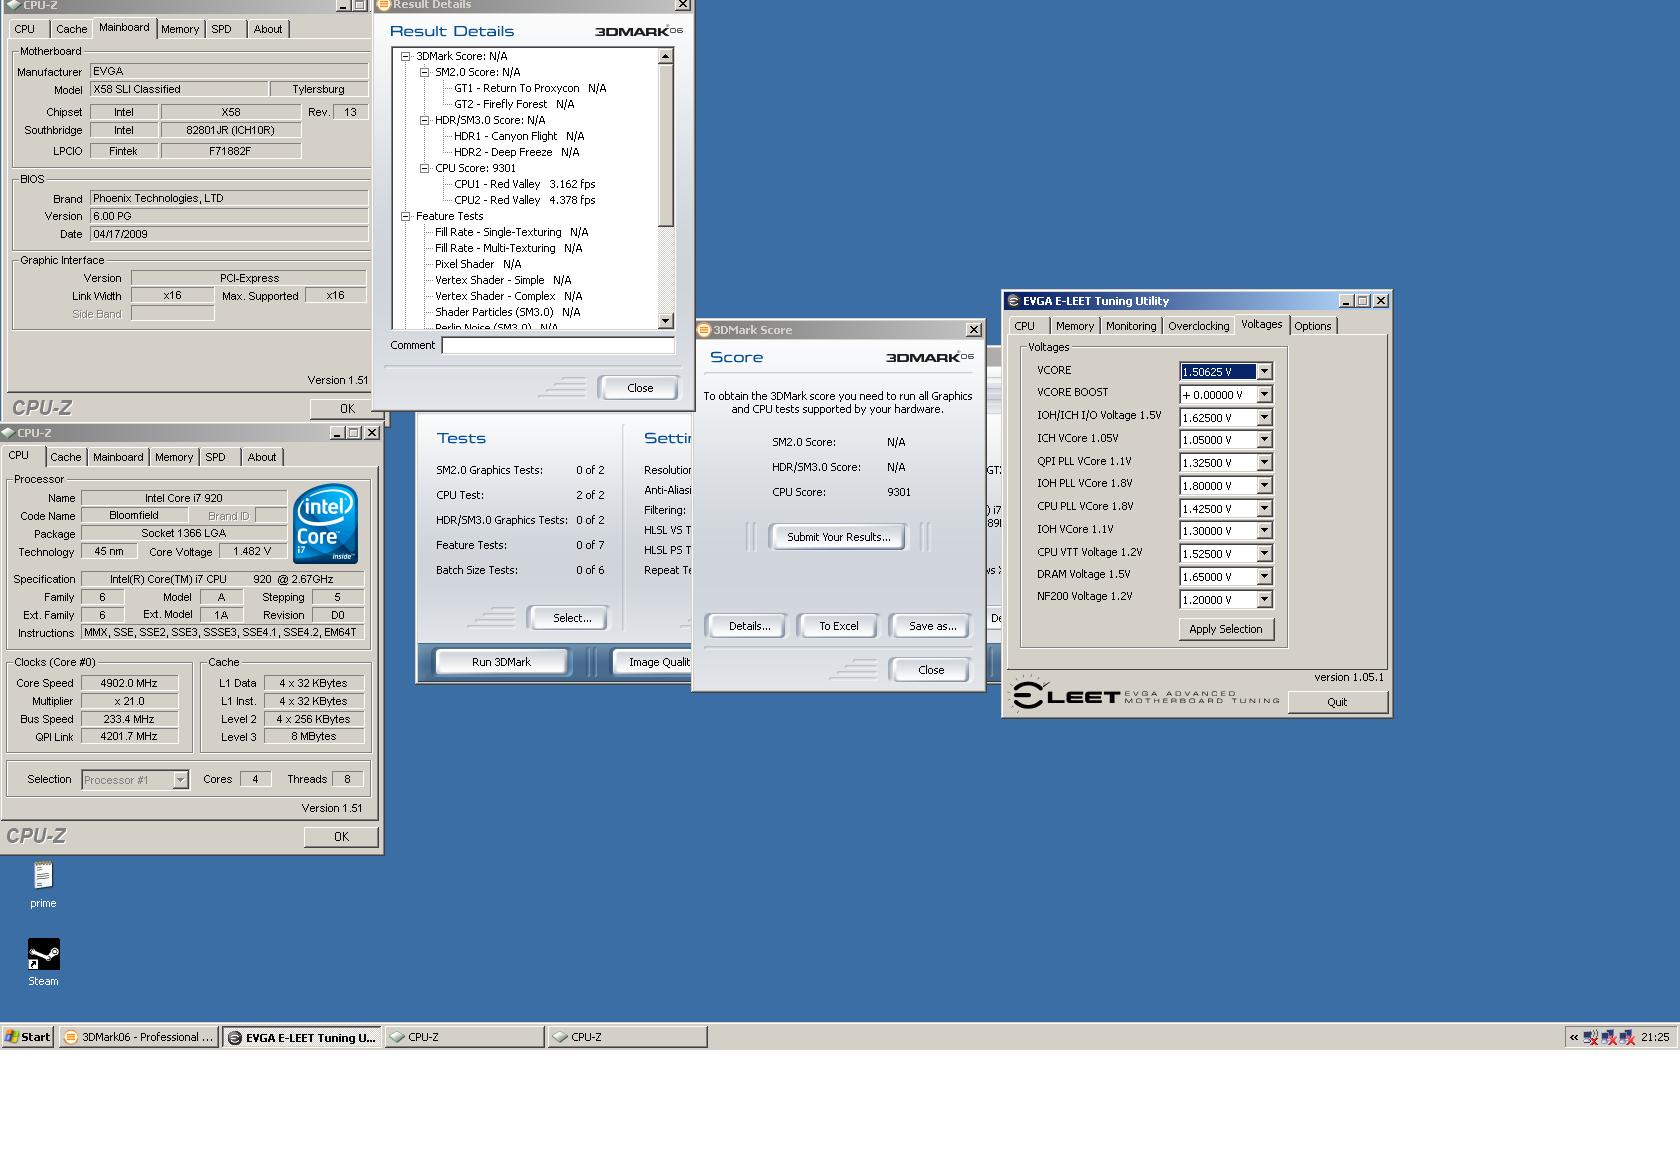
Task: Click the Comment input field
Action: coord(558,345)
